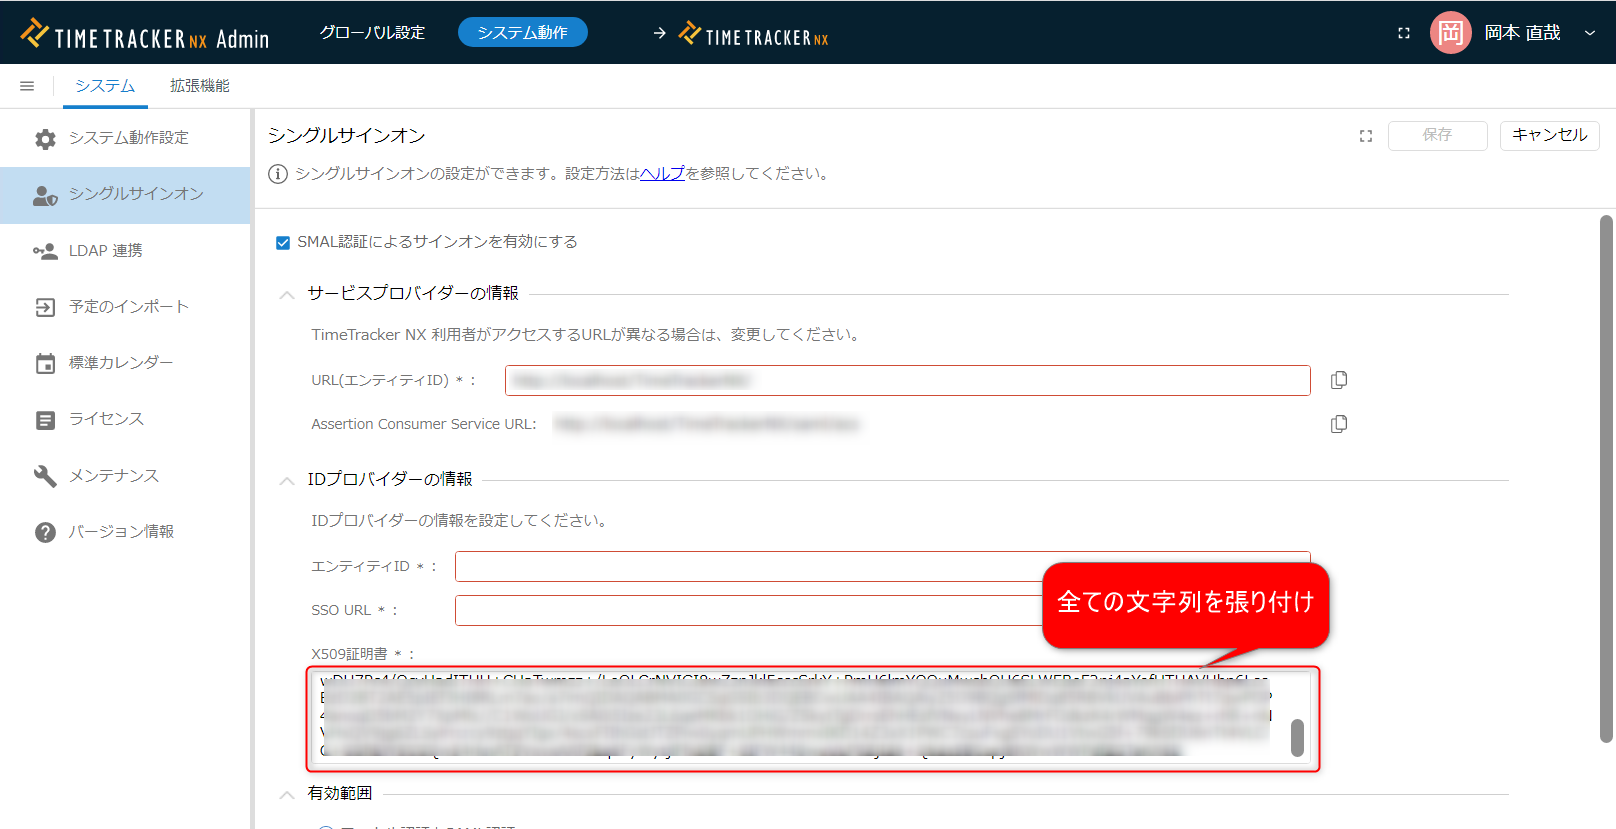The image size is (1616, 829).
Task: Open バージョン情報 help item
Action: [x=120, y=532]
